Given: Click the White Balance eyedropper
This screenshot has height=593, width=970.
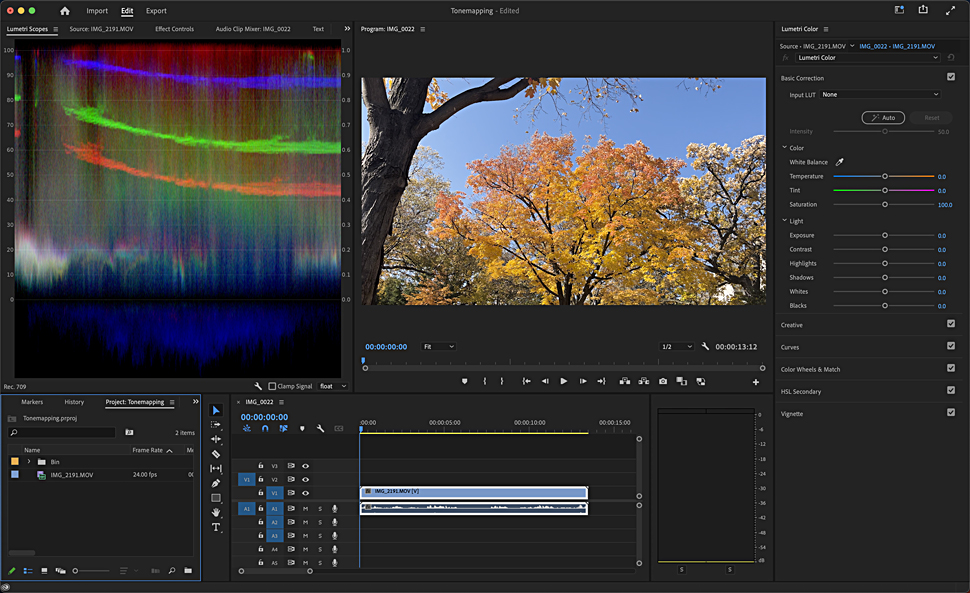Looking at the screenshot, I should (x=840, y=162).
